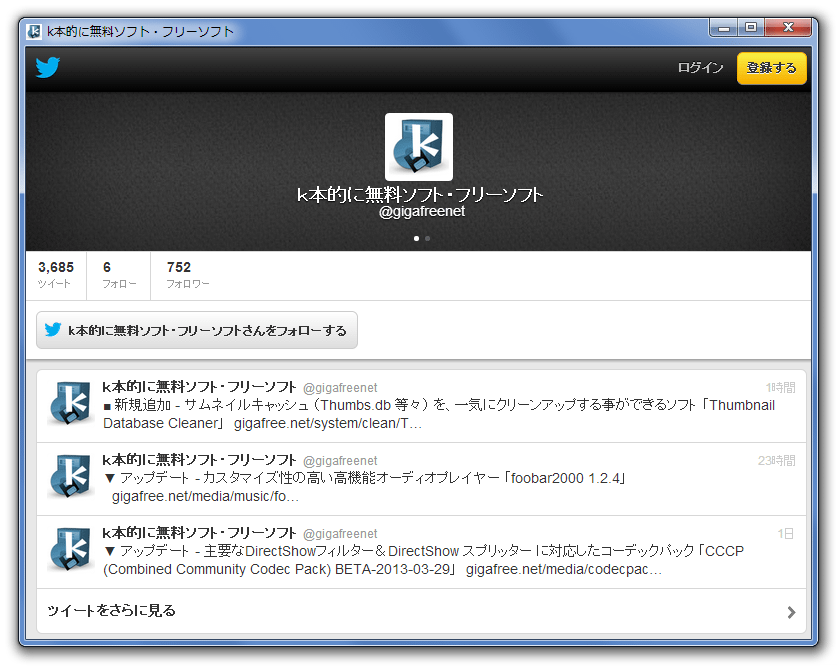The width and height of the screenshot is (840, 671).
Task: Select the first profile banner page dot
Action: [x=416, y=238]
